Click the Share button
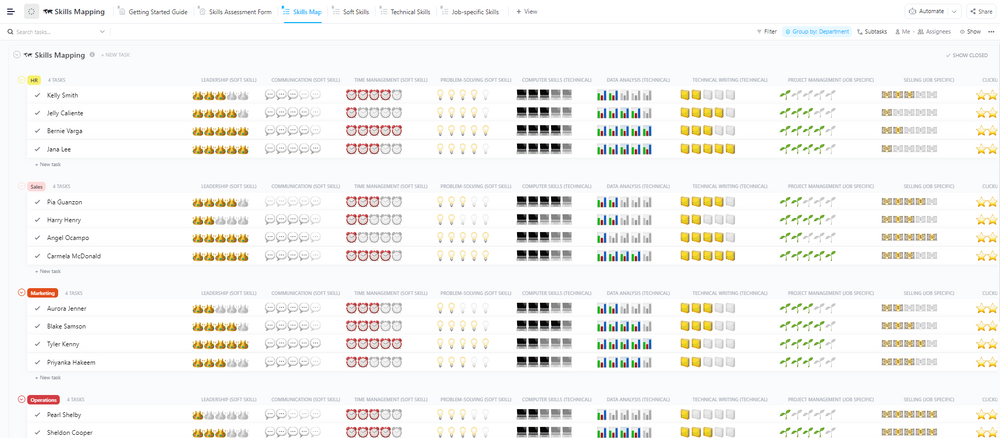1000x438 pixels. [980, 11]
